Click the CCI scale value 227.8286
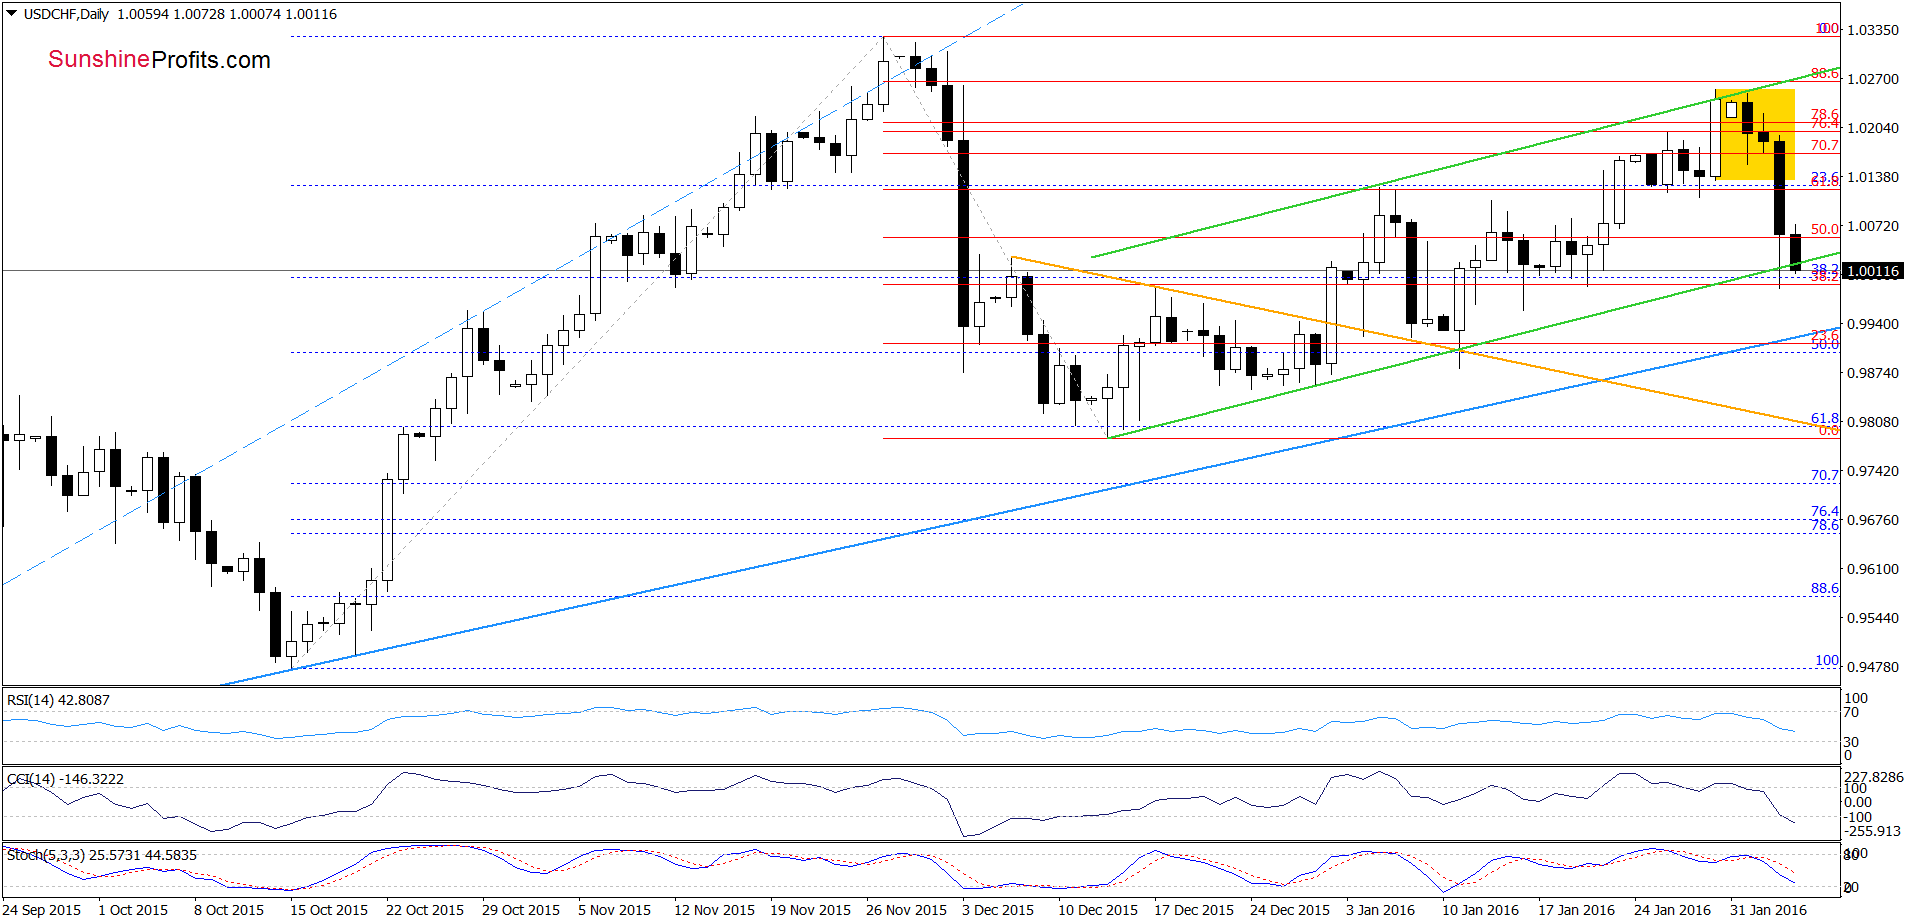Viewport: 1908px width, 924px height. coord(1873,777)
